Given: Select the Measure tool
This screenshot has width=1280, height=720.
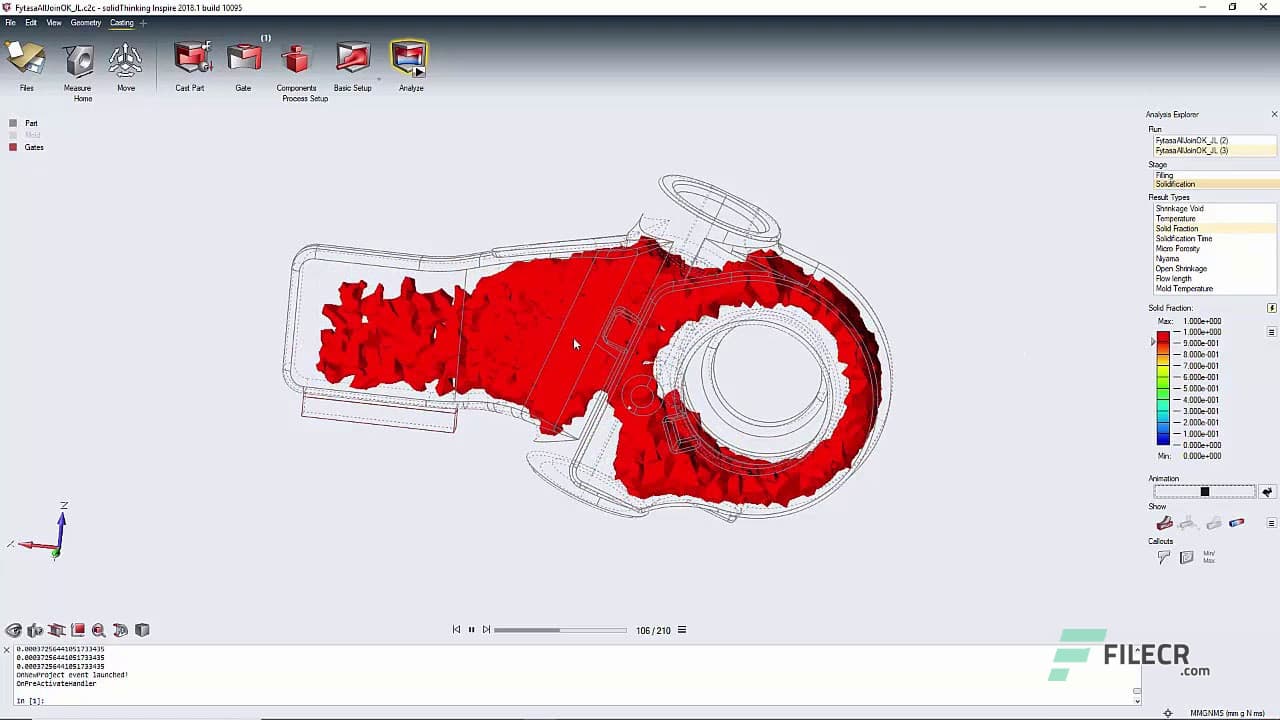Looking at the screenshot, I should tap(78, 61).
